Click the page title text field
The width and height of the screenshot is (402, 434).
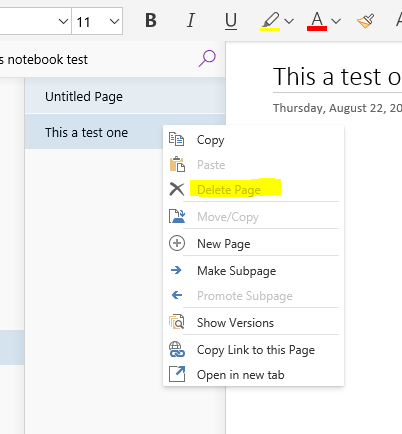[x=337, y=77]
